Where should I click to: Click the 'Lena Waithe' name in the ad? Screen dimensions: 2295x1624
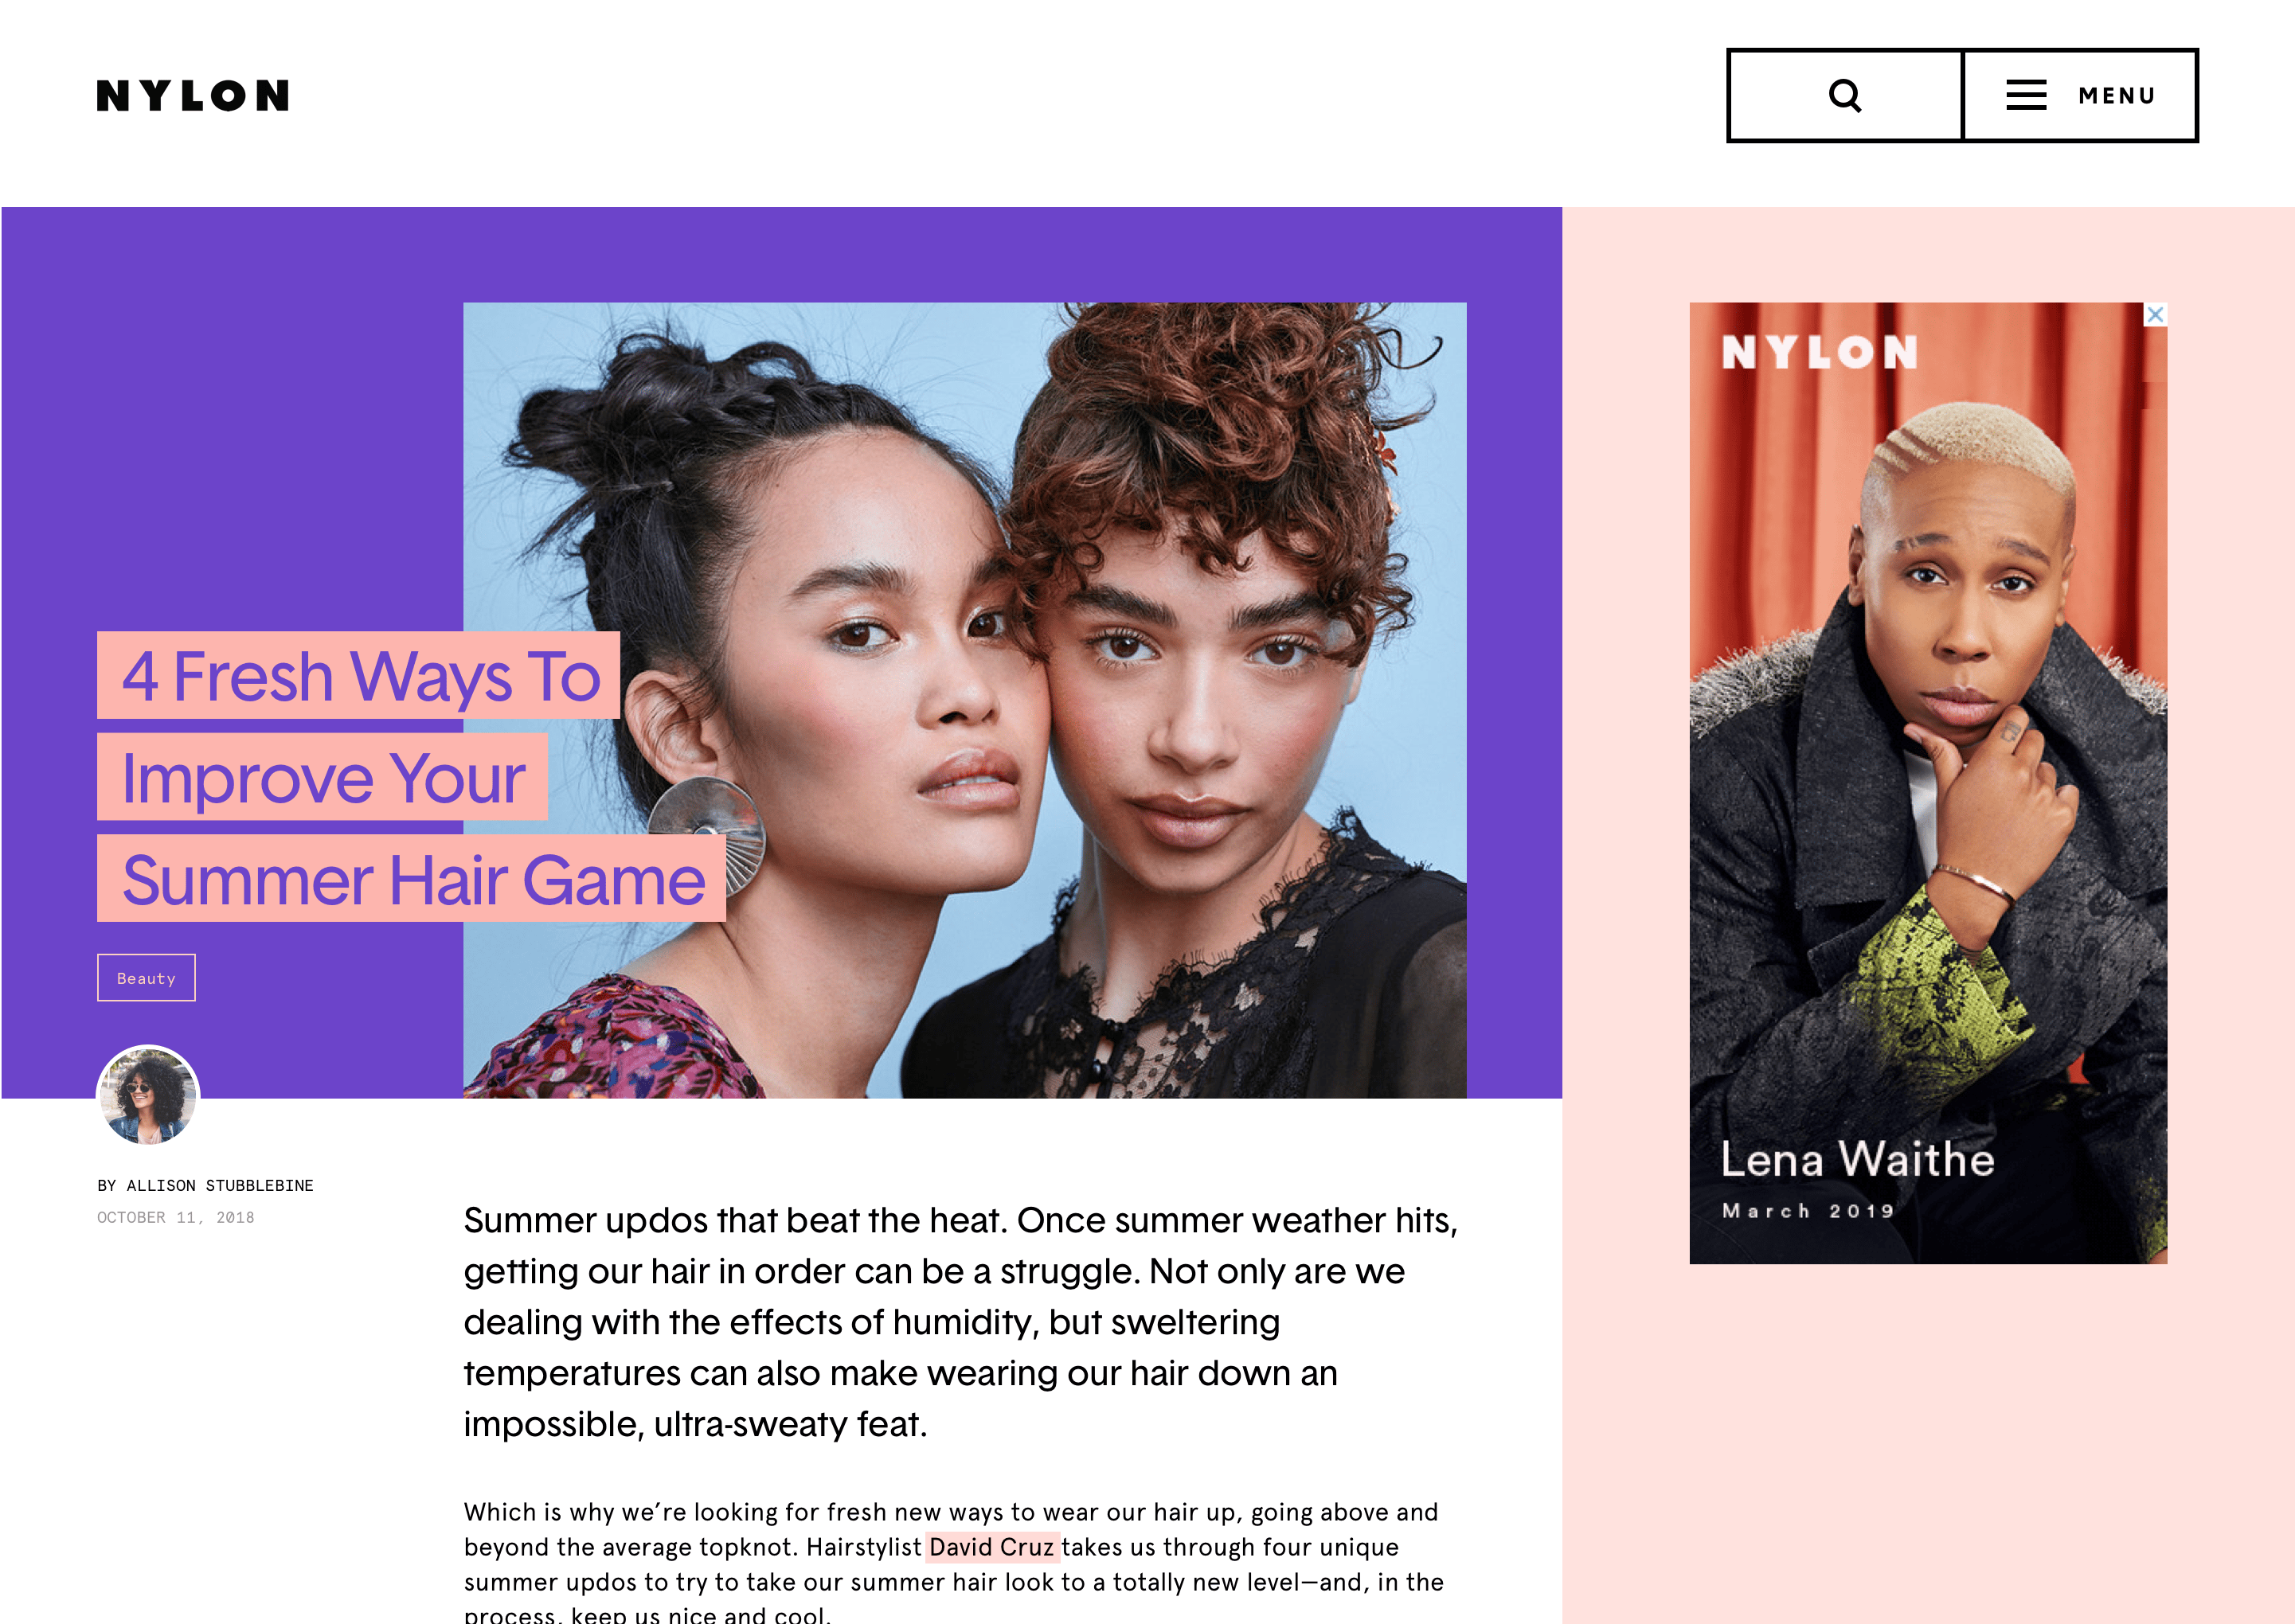point(1857,1159)
